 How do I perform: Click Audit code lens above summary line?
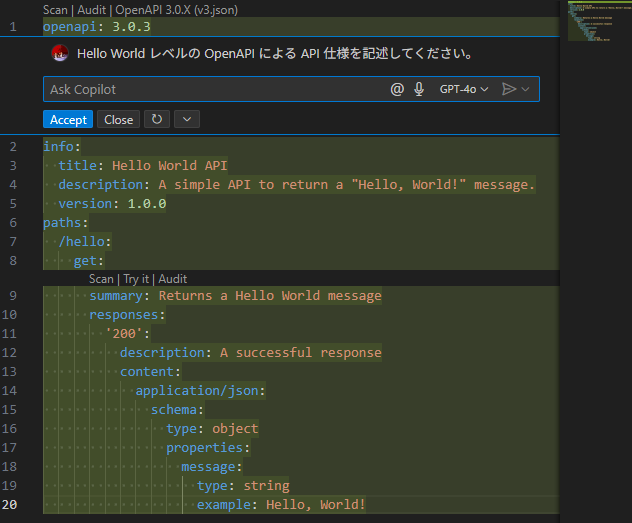point(173,279)
